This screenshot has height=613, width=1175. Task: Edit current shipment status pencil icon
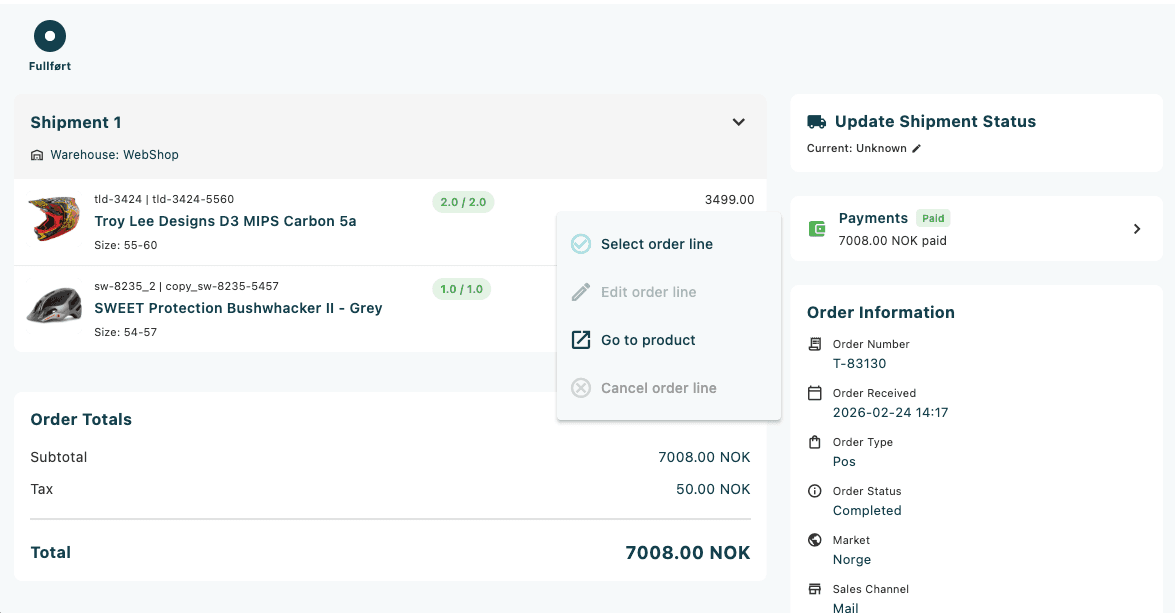click(916, 148)
